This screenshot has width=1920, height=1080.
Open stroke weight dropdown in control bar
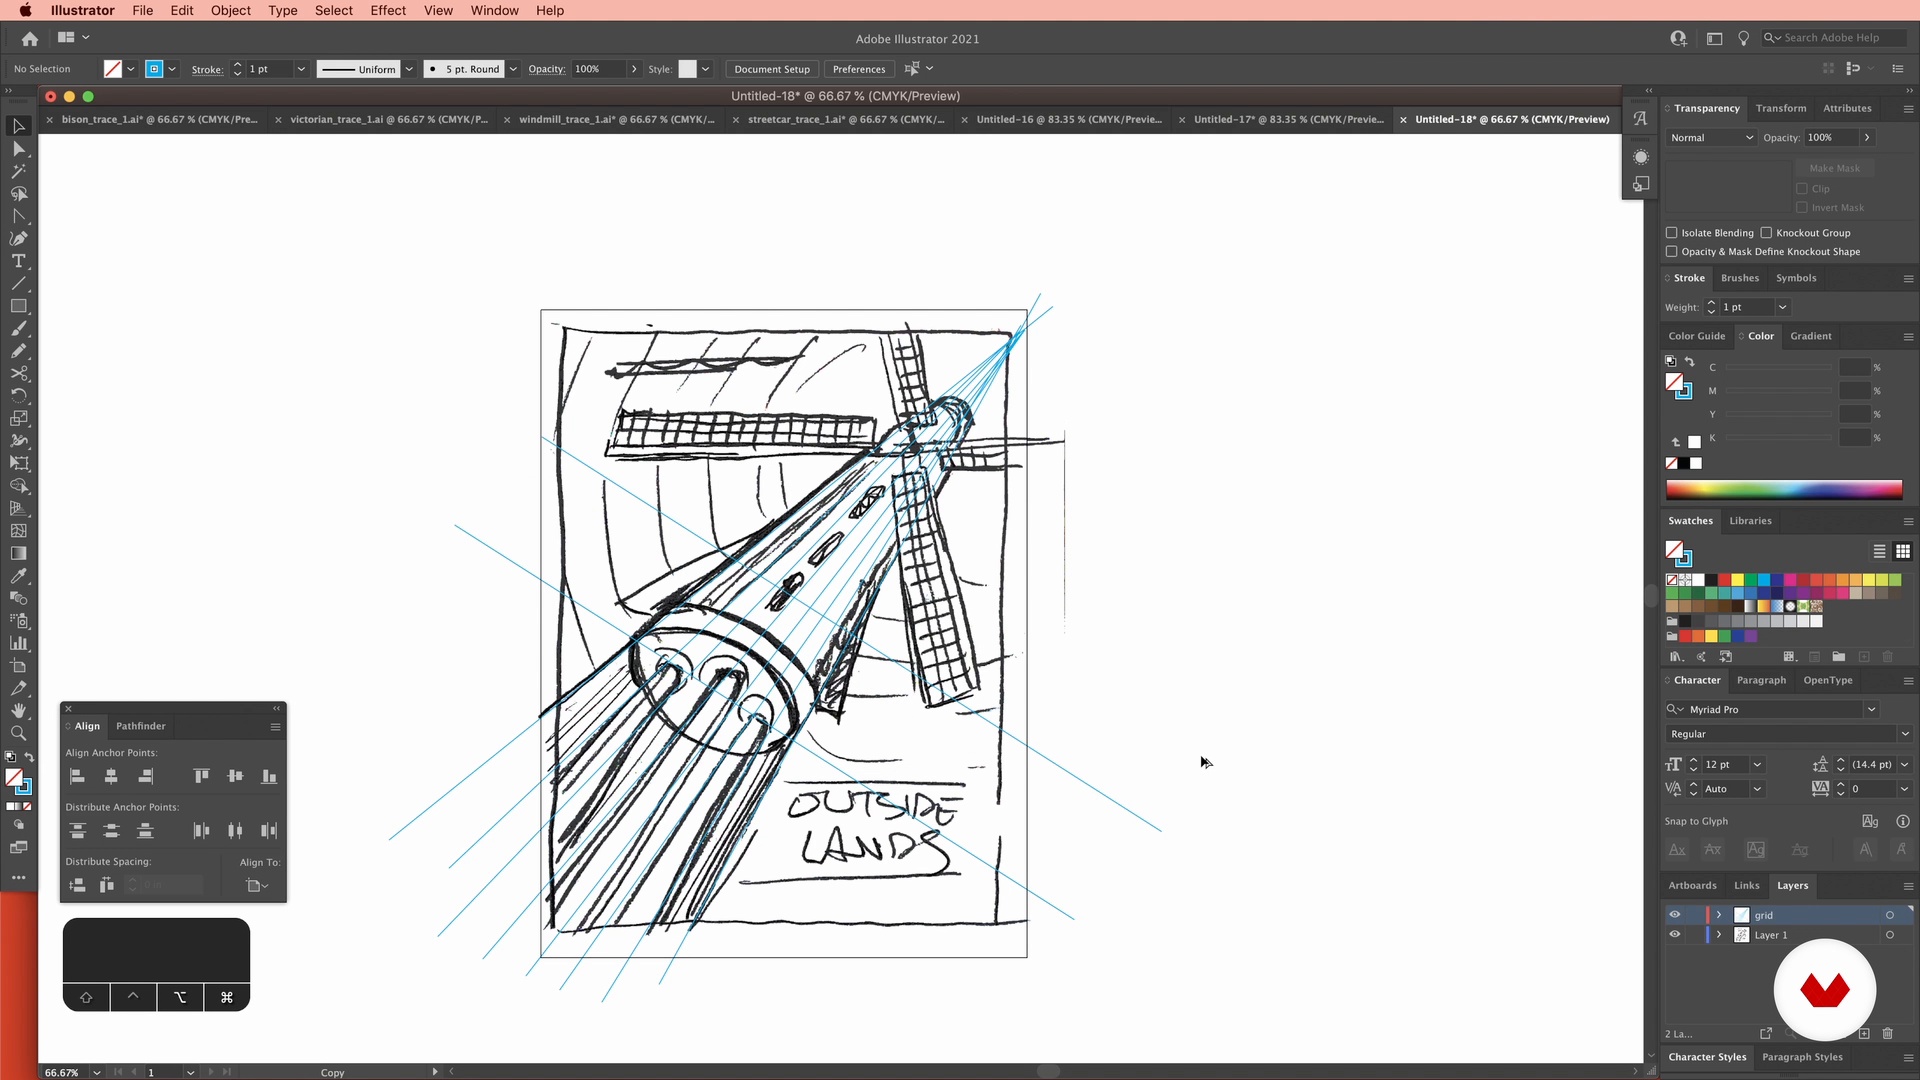(x=301, y=69)
